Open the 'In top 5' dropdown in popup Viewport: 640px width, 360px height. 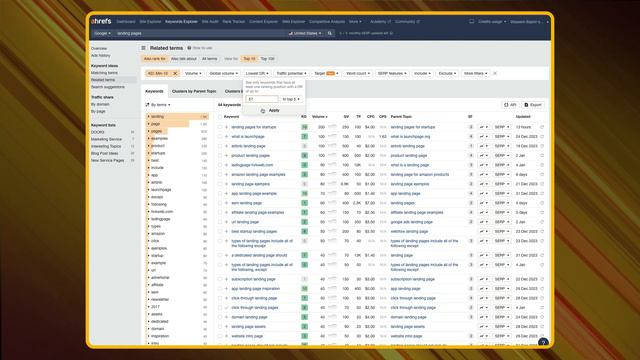(x=291, y=99)
